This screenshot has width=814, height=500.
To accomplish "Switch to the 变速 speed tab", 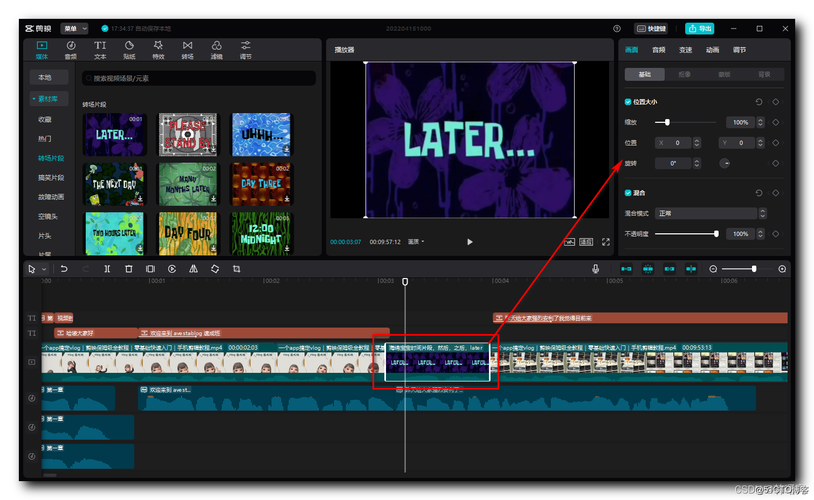I will pos(686,50).
